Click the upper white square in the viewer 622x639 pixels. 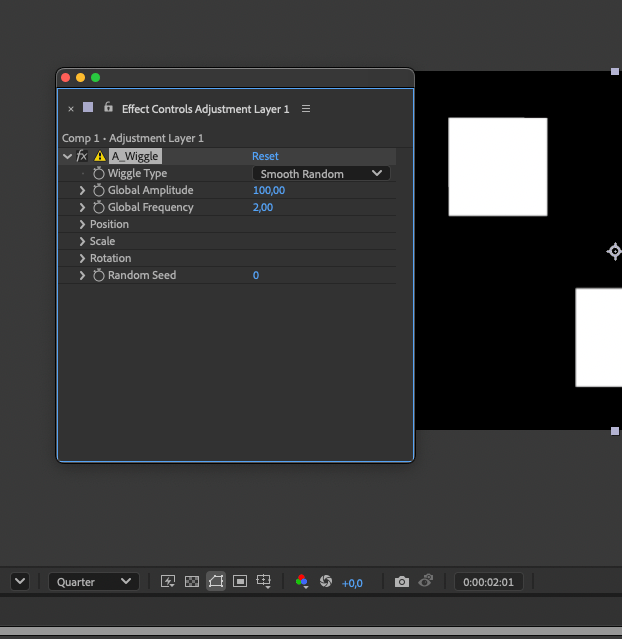pyautogui.click(x=498, y=167)
